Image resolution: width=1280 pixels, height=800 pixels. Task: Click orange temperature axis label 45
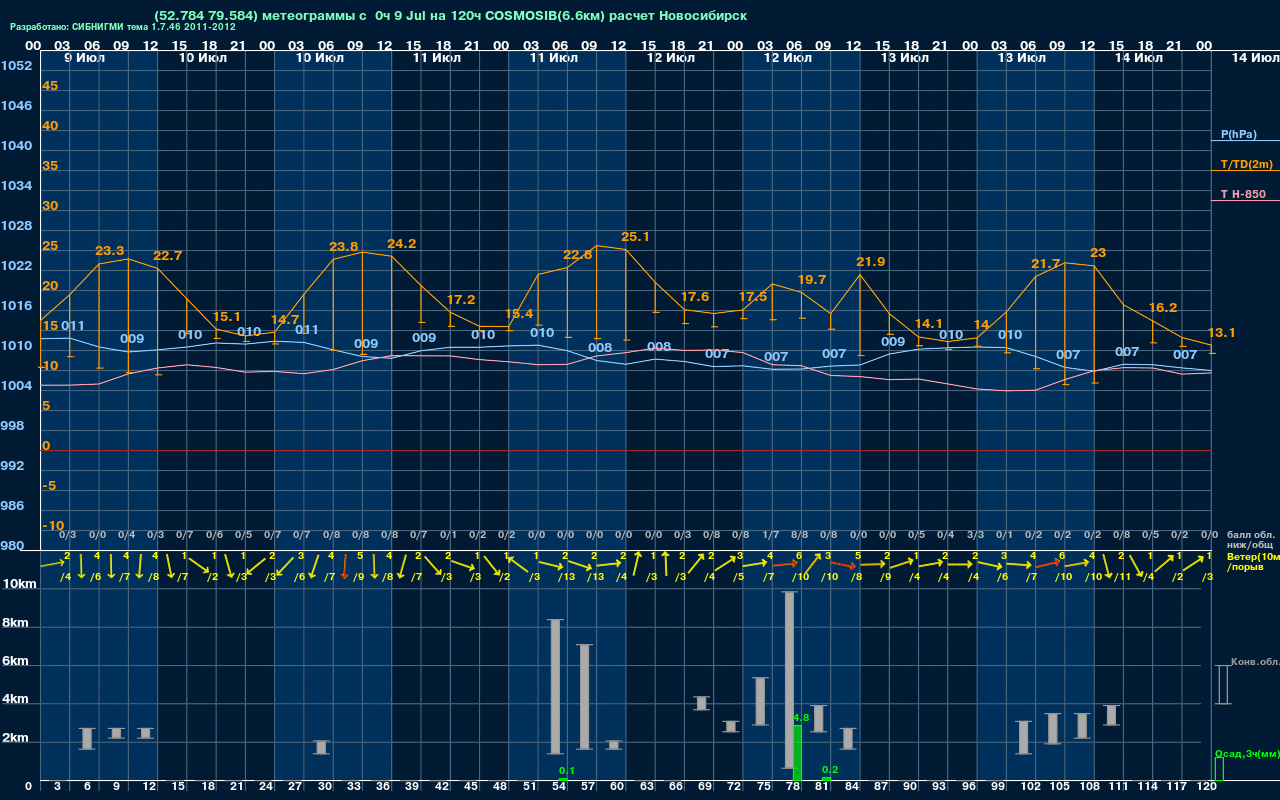click(50, 86)
